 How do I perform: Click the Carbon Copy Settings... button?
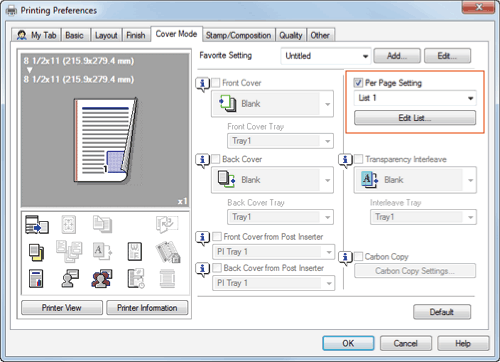[x=415, y=271]
